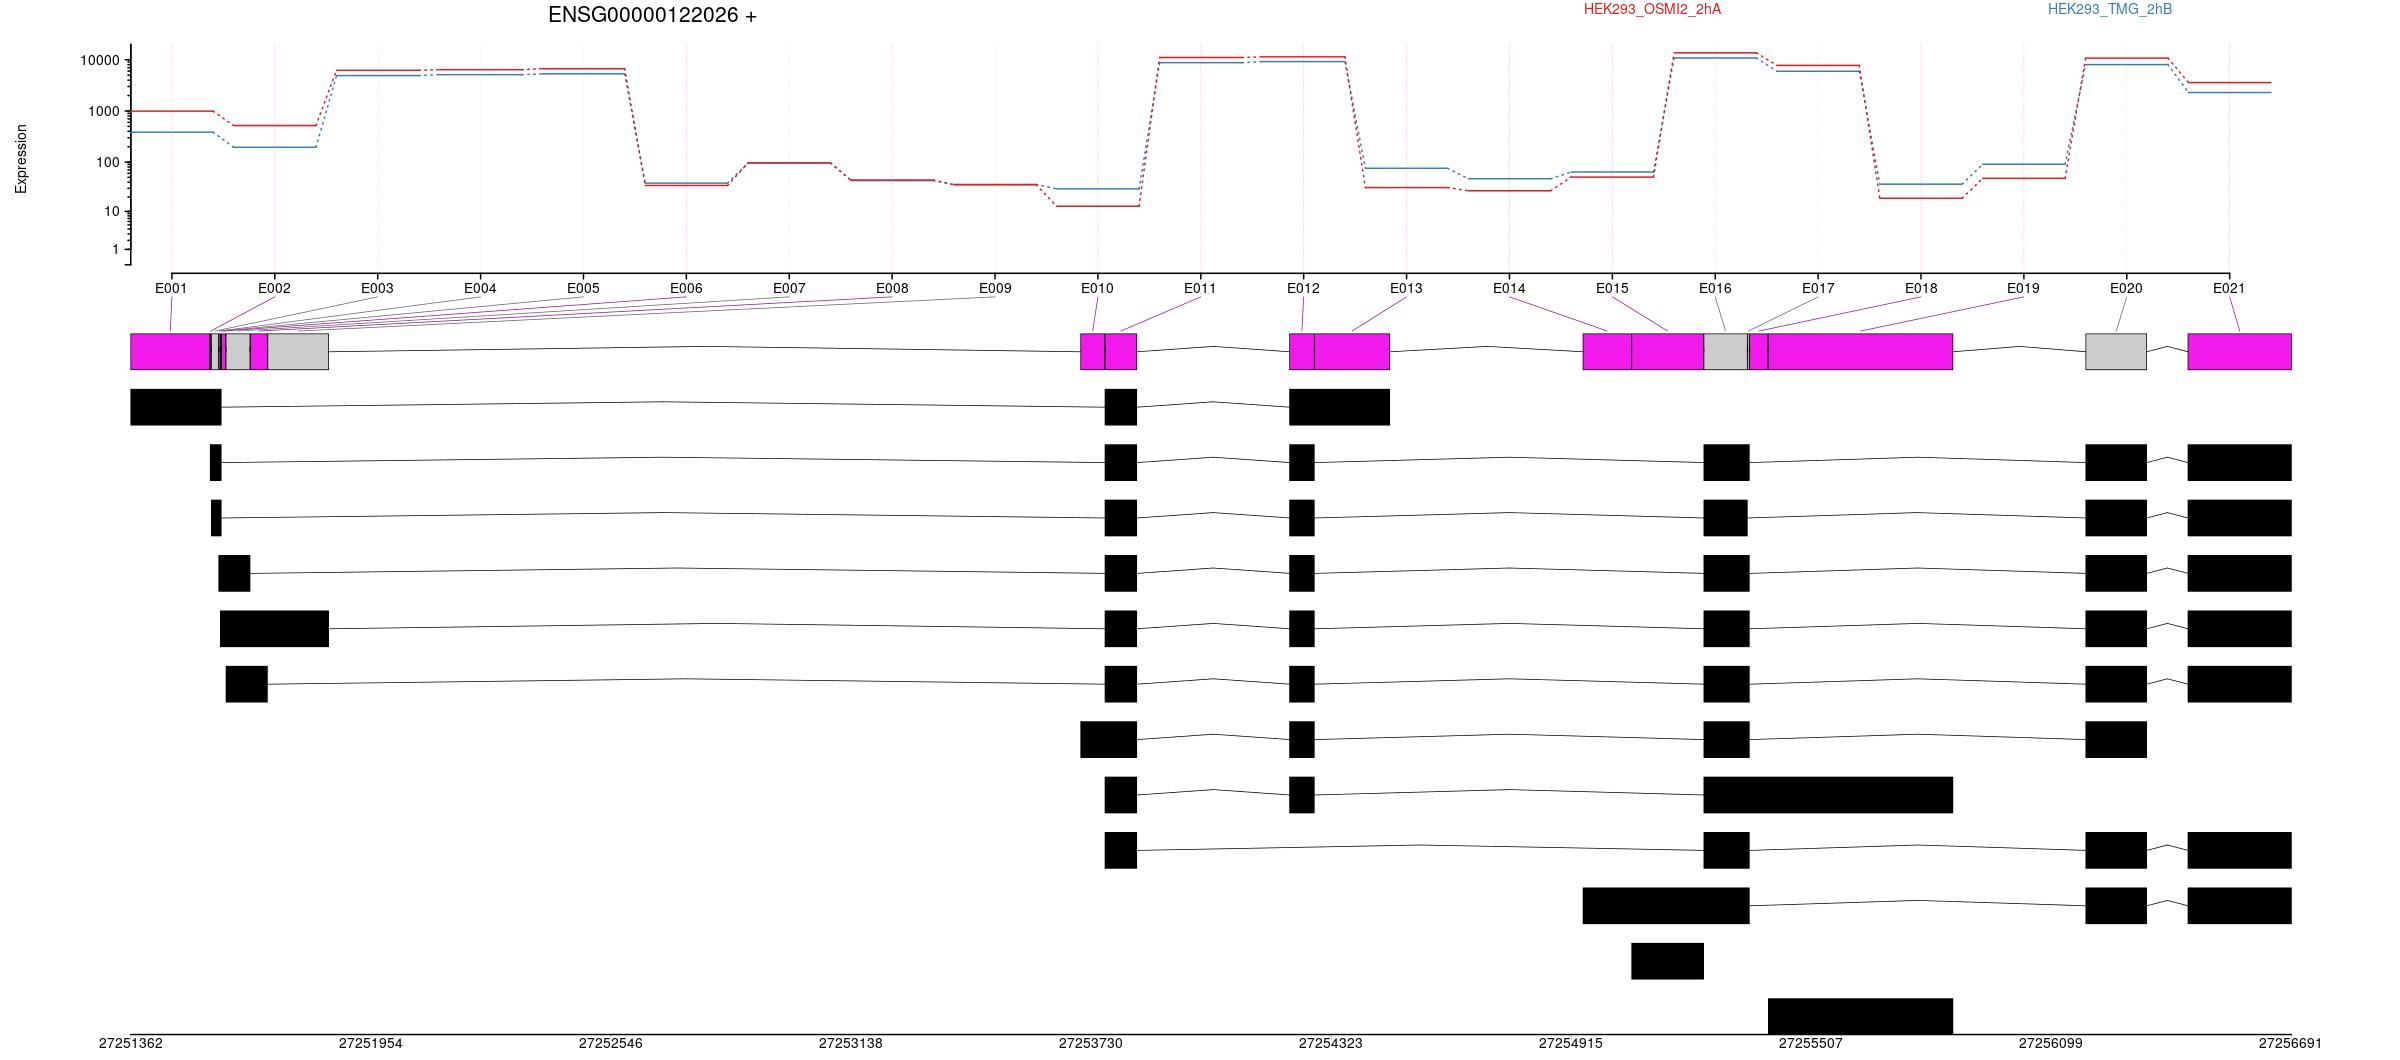
Task: Click the gray exon block below E020
Action: pyautogui.click(x=2116, y=352)
